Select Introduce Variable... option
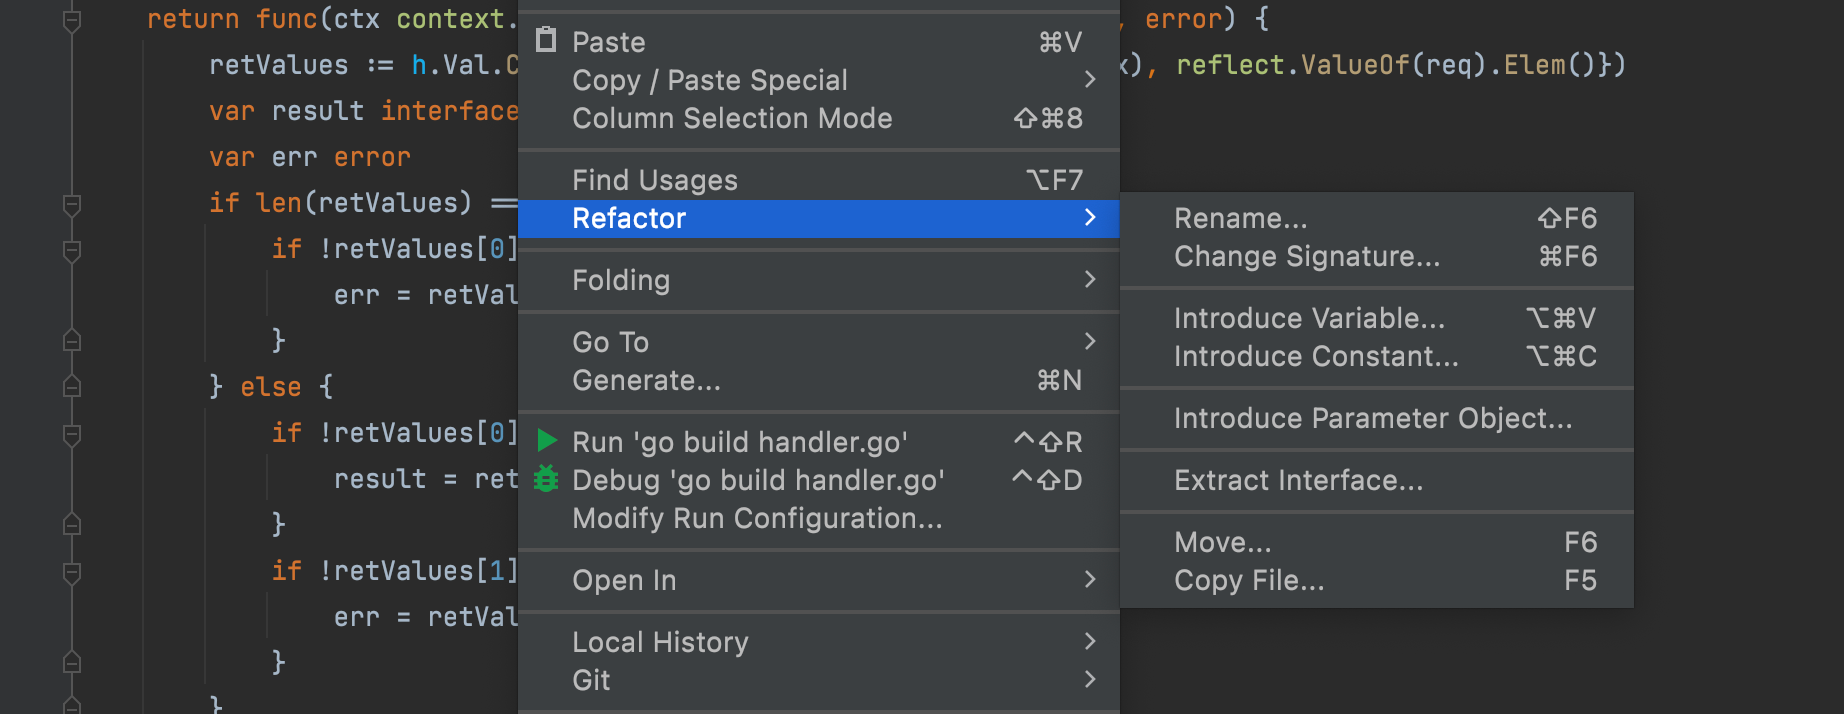This screenshot has height=714, width=1844. (1309, 318)
